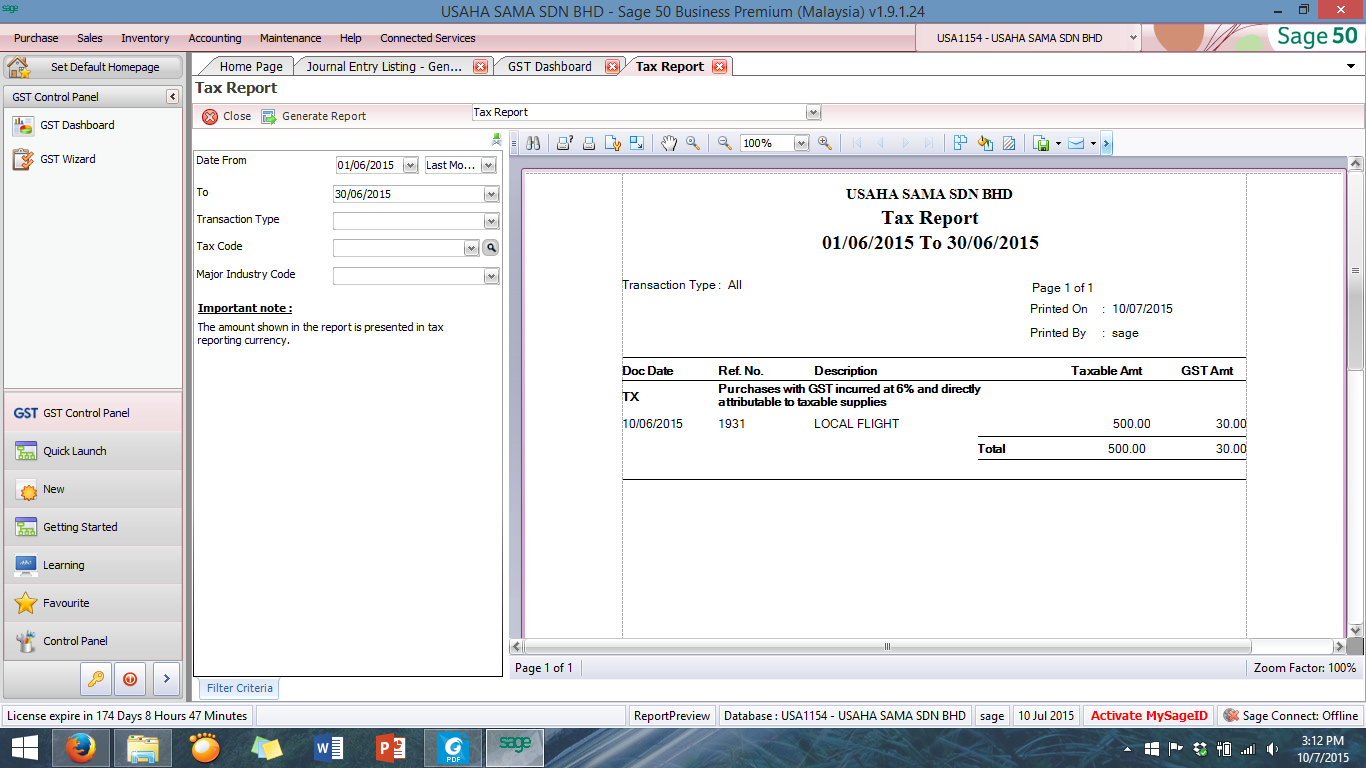Open Getting Started section in sidebar
1366x768 pixels.
pos(93,527)
